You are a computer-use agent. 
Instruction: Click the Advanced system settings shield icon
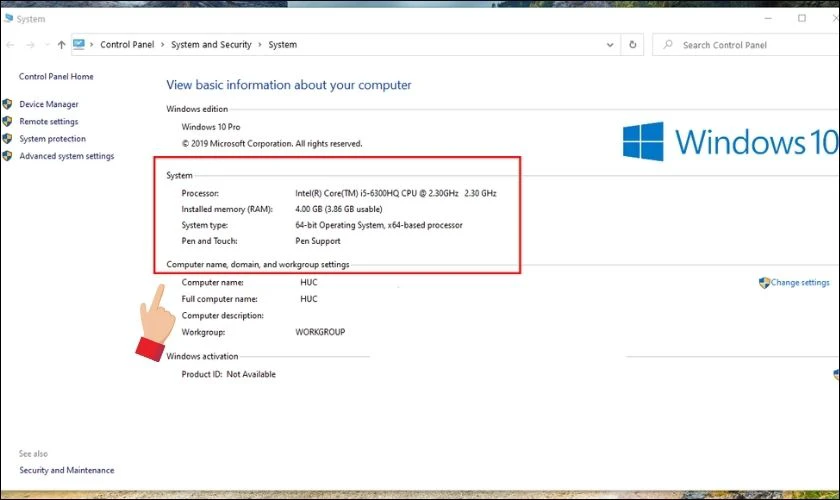[x=8, y=156]
